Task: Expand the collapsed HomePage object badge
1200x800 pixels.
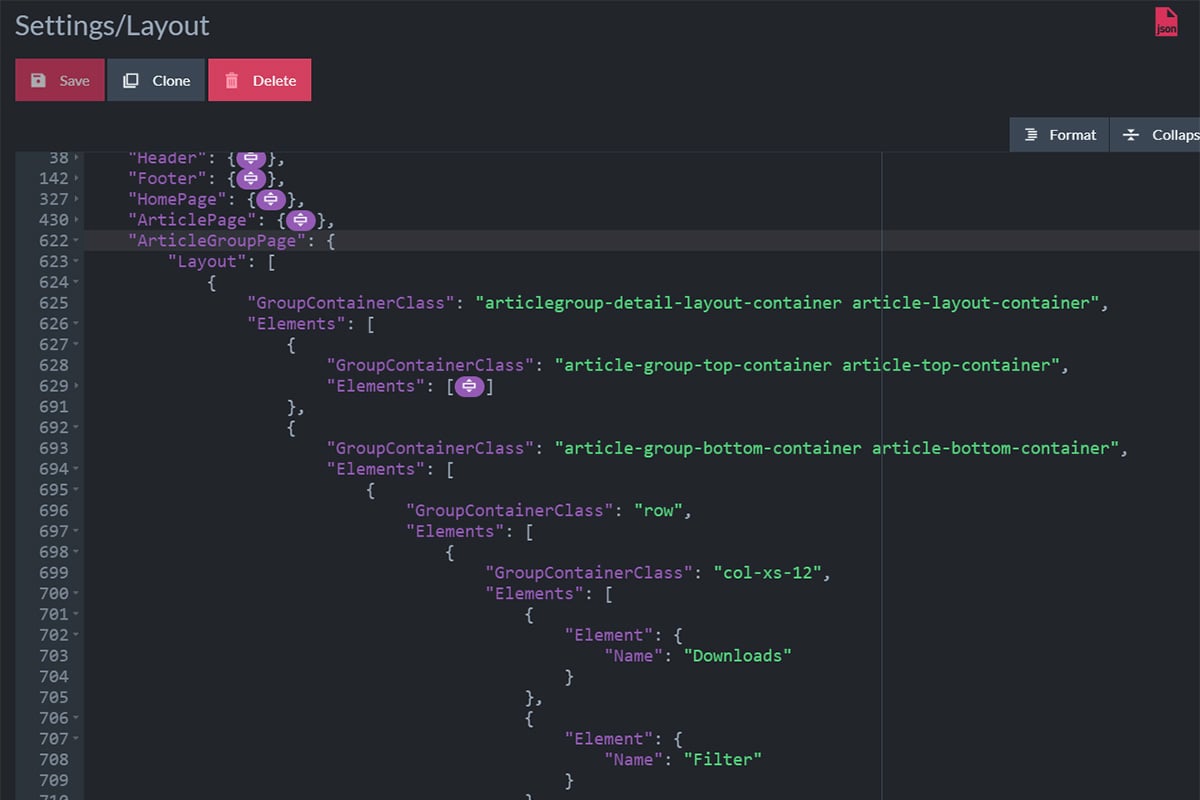Action: [271, 200]
